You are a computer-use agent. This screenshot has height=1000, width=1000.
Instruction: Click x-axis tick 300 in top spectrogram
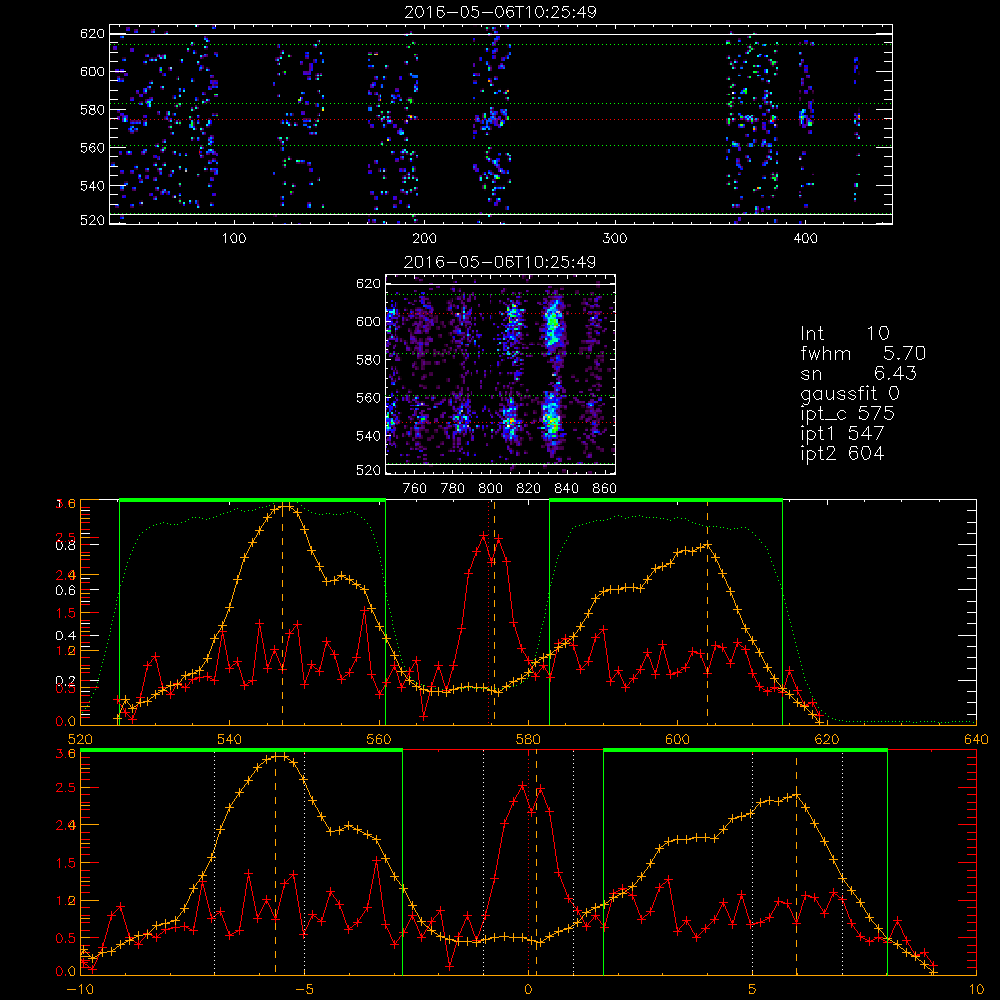pos(615,239)
